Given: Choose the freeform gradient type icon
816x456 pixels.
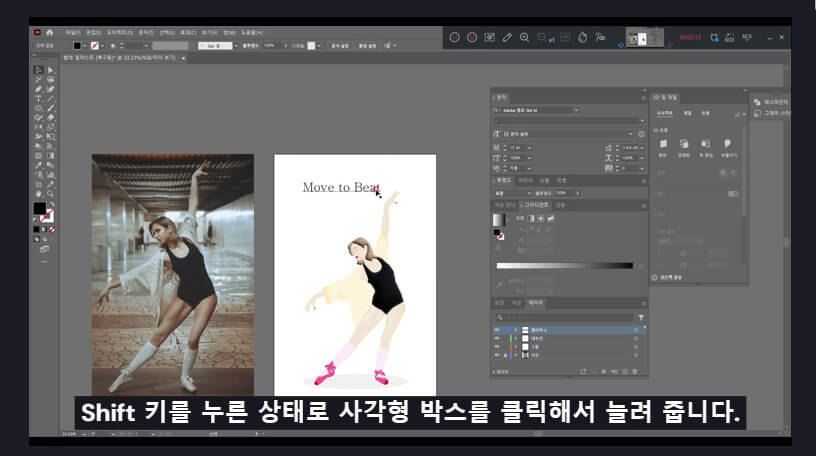Looking at the screenshot, I should [551, 219].
